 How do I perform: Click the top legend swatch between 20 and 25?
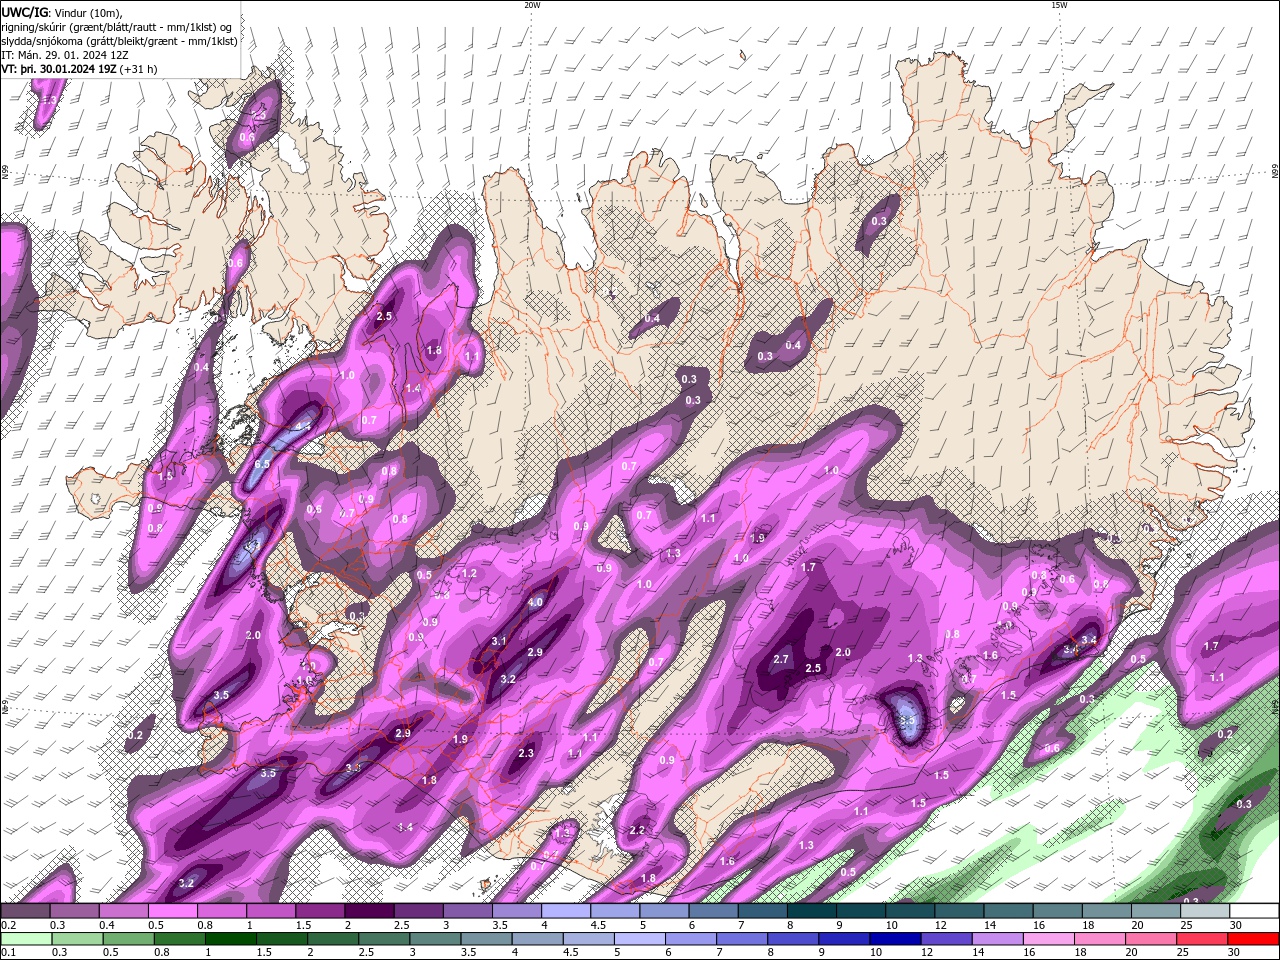[1156, 911]
